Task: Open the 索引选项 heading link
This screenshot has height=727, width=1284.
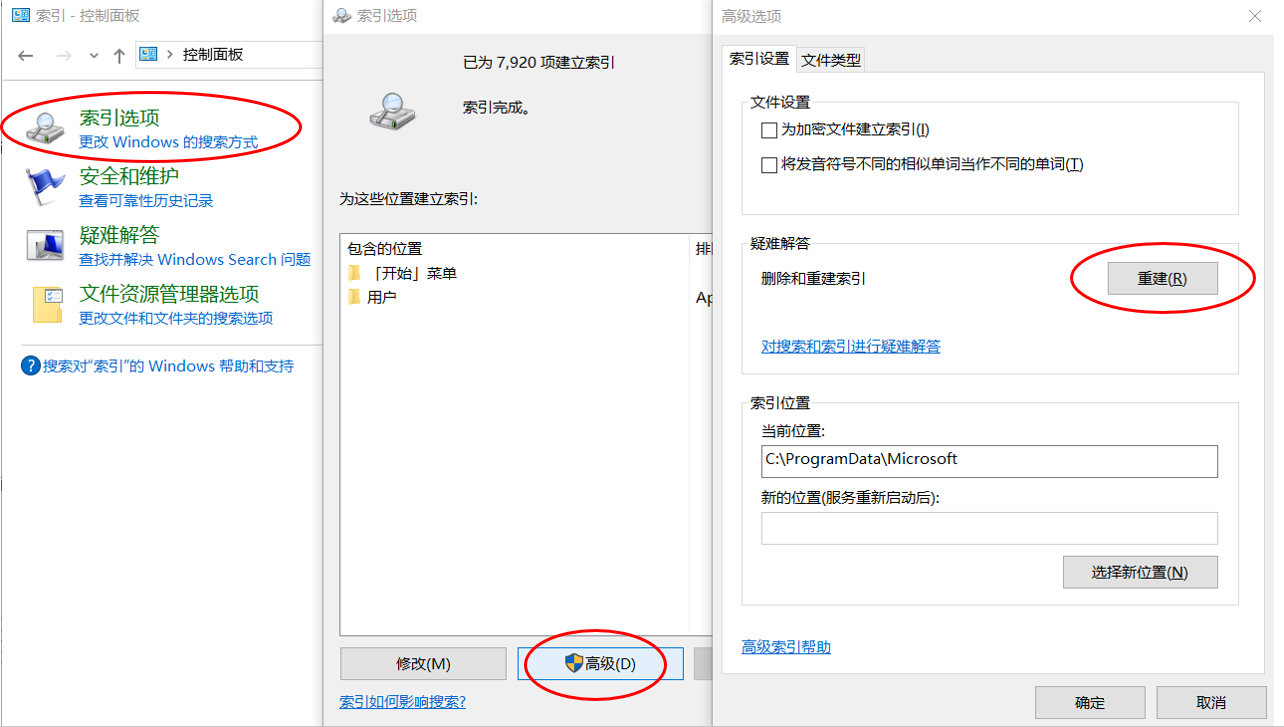Action: [119, 118]
